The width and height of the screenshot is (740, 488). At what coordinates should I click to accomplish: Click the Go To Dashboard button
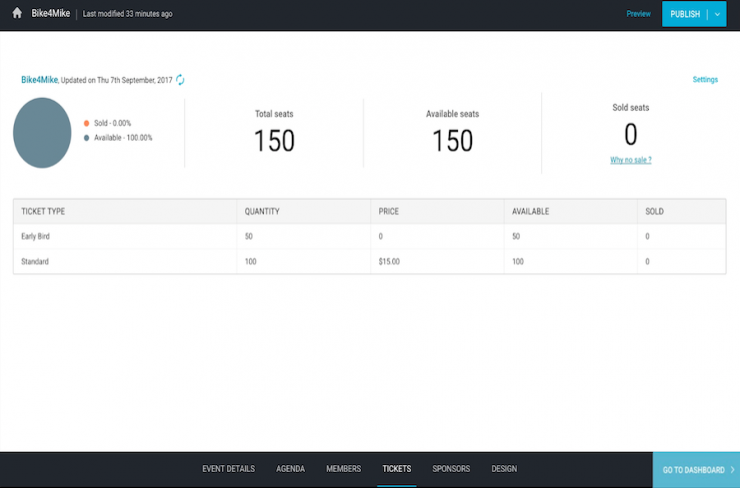(696, 470)
